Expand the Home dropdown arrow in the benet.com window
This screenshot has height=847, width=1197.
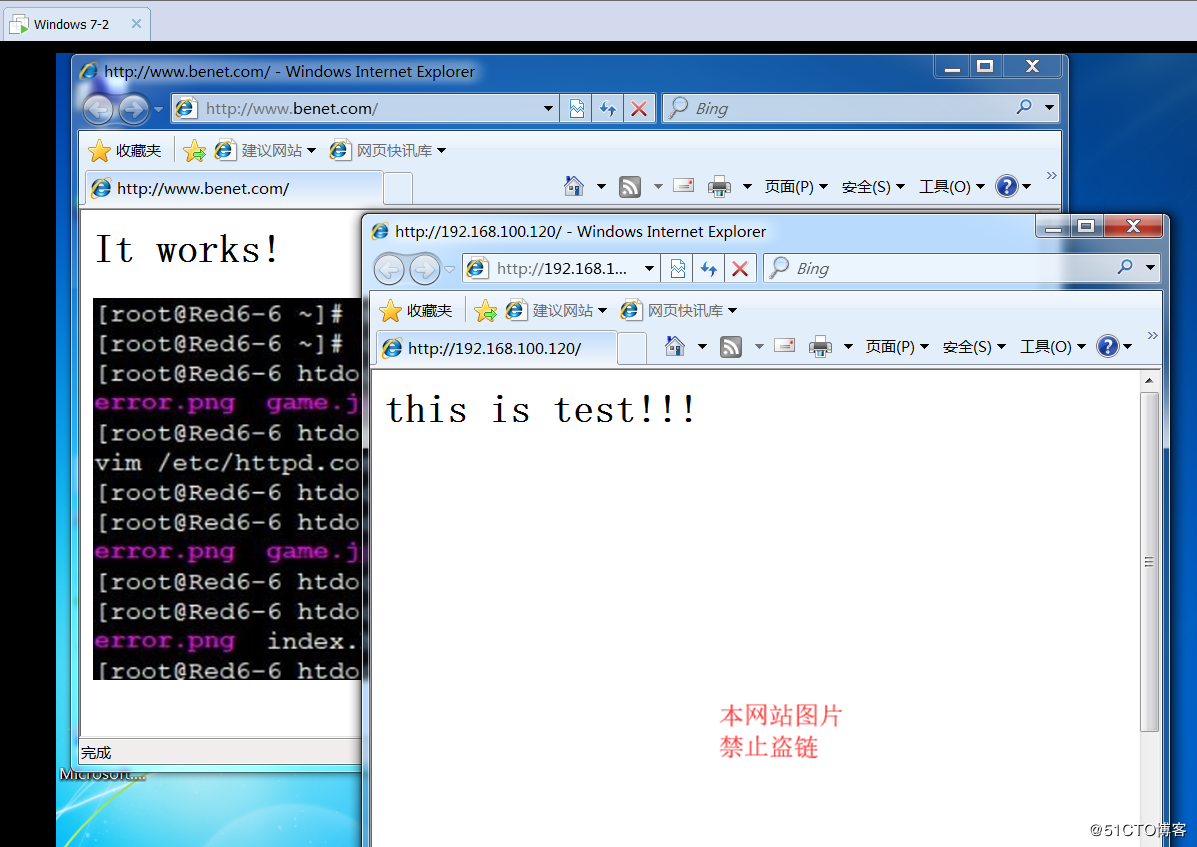(601, 186)
